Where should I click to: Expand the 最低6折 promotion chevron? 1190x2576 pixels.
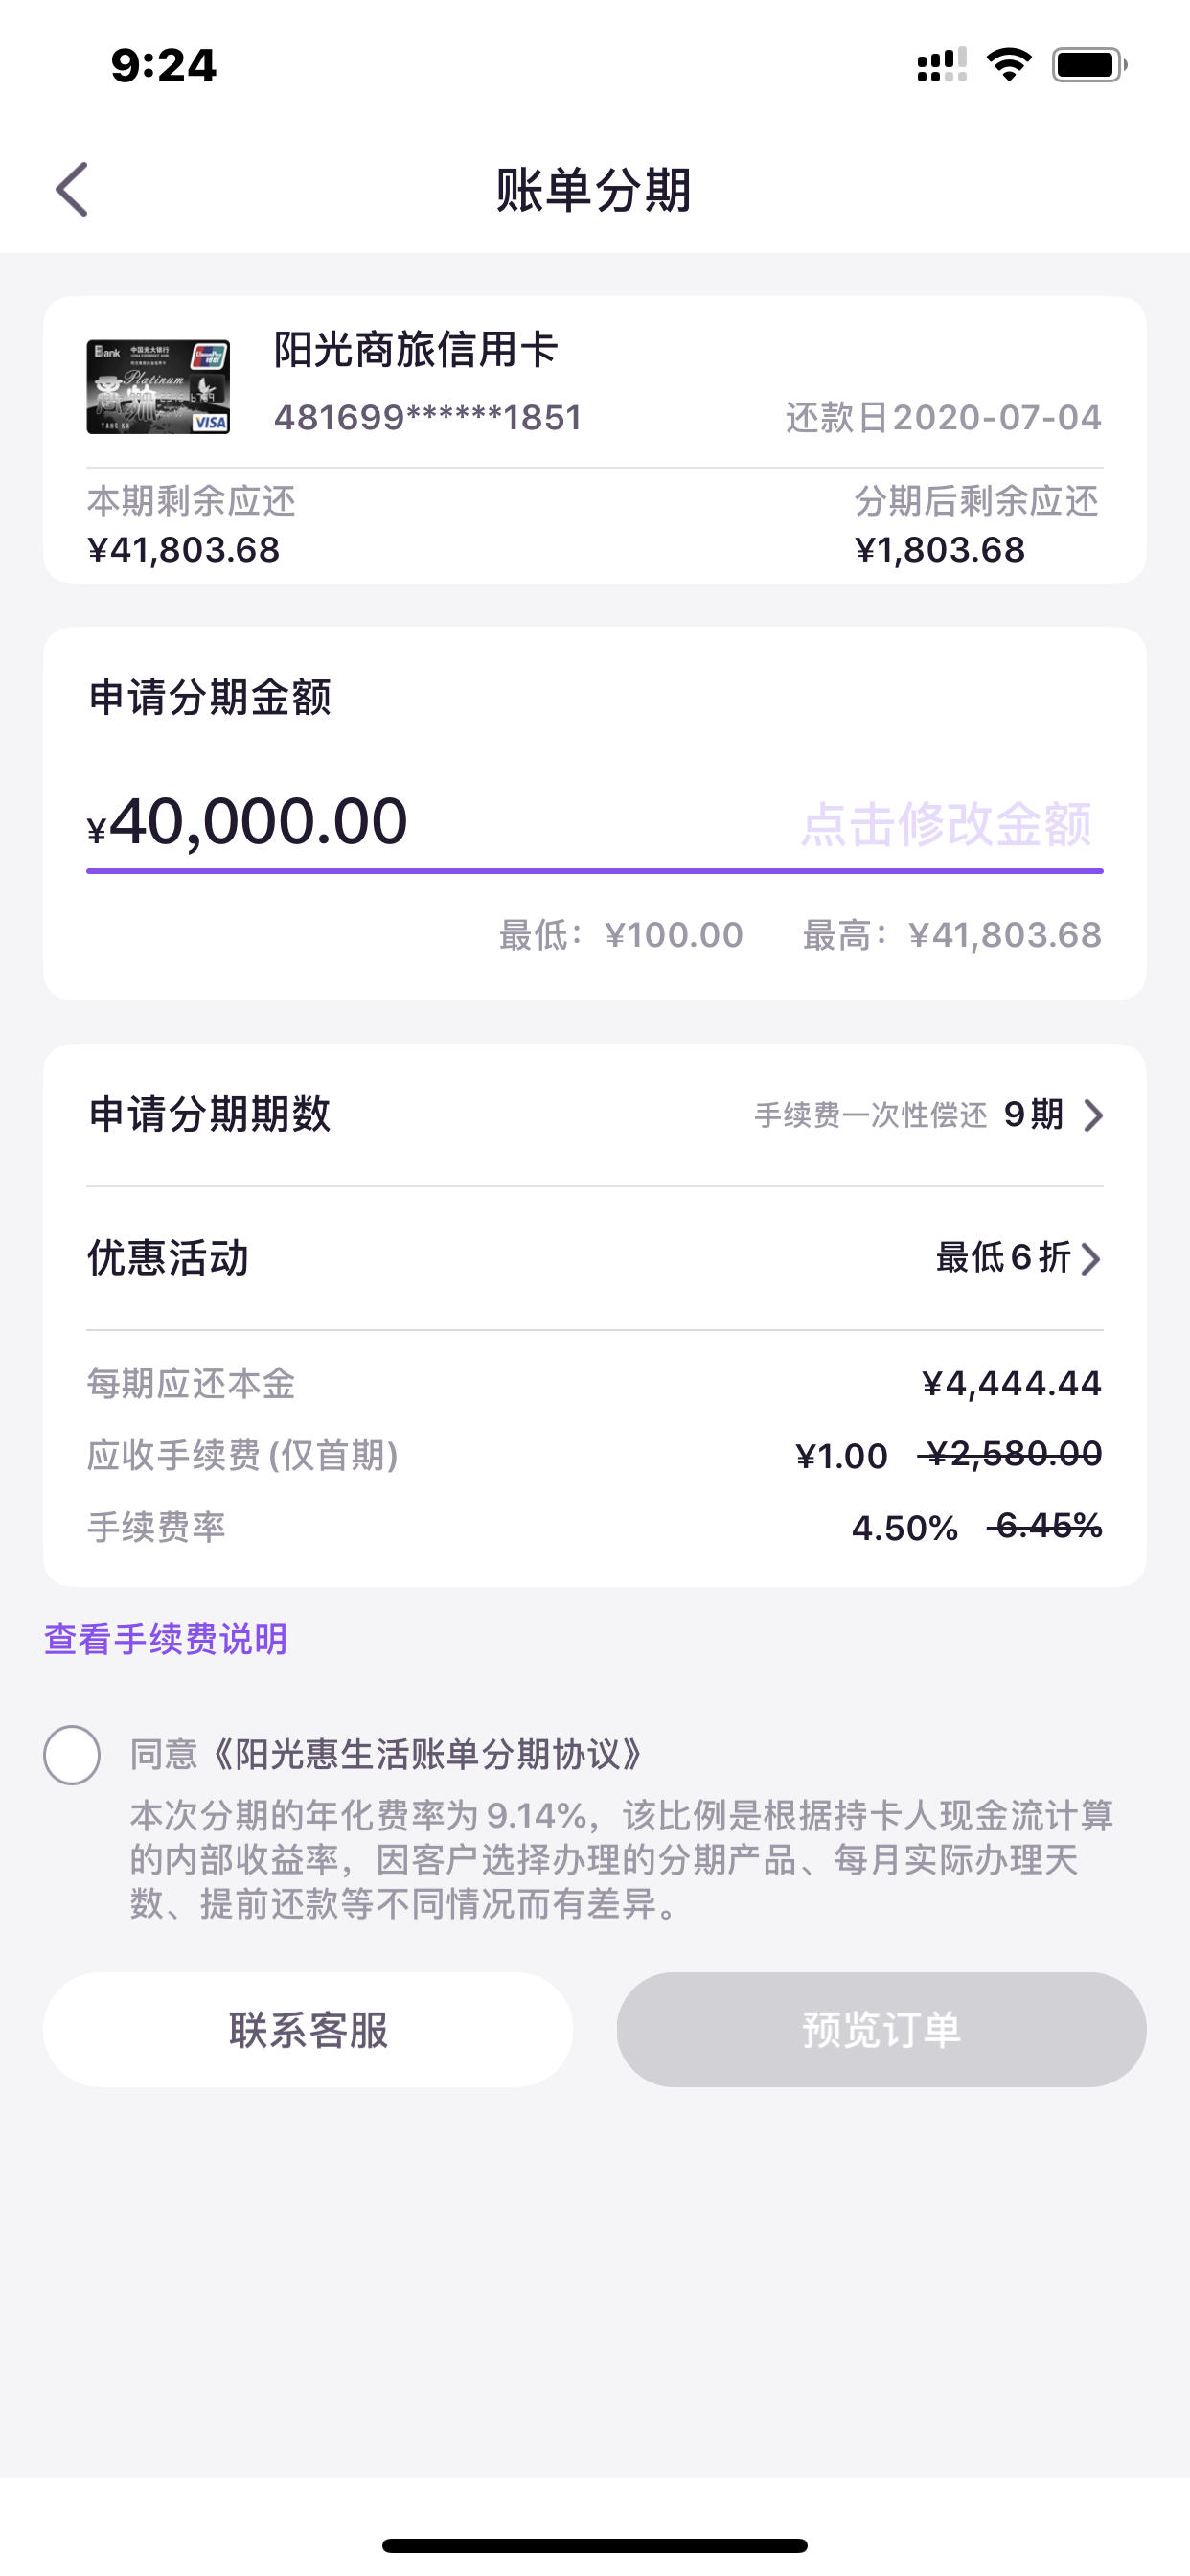coord(1091,1258)
